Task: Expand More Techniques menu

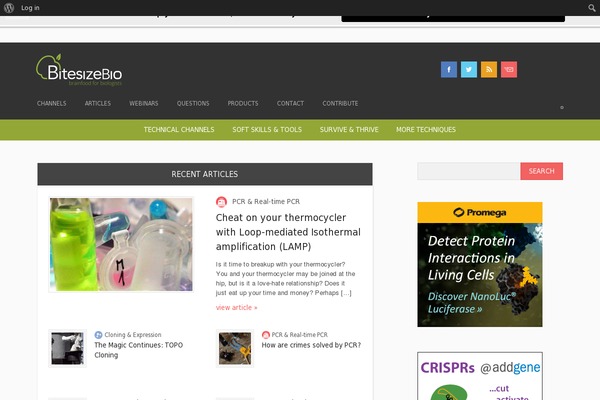Action: 426,130
